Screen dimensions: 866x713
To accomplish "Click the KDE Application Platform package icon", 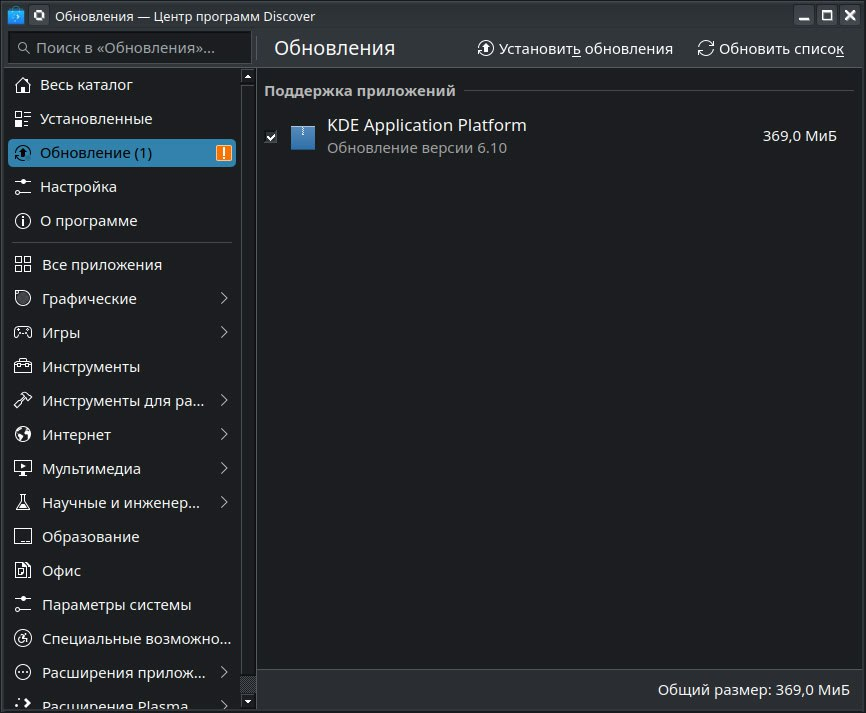I will [303, 138].
